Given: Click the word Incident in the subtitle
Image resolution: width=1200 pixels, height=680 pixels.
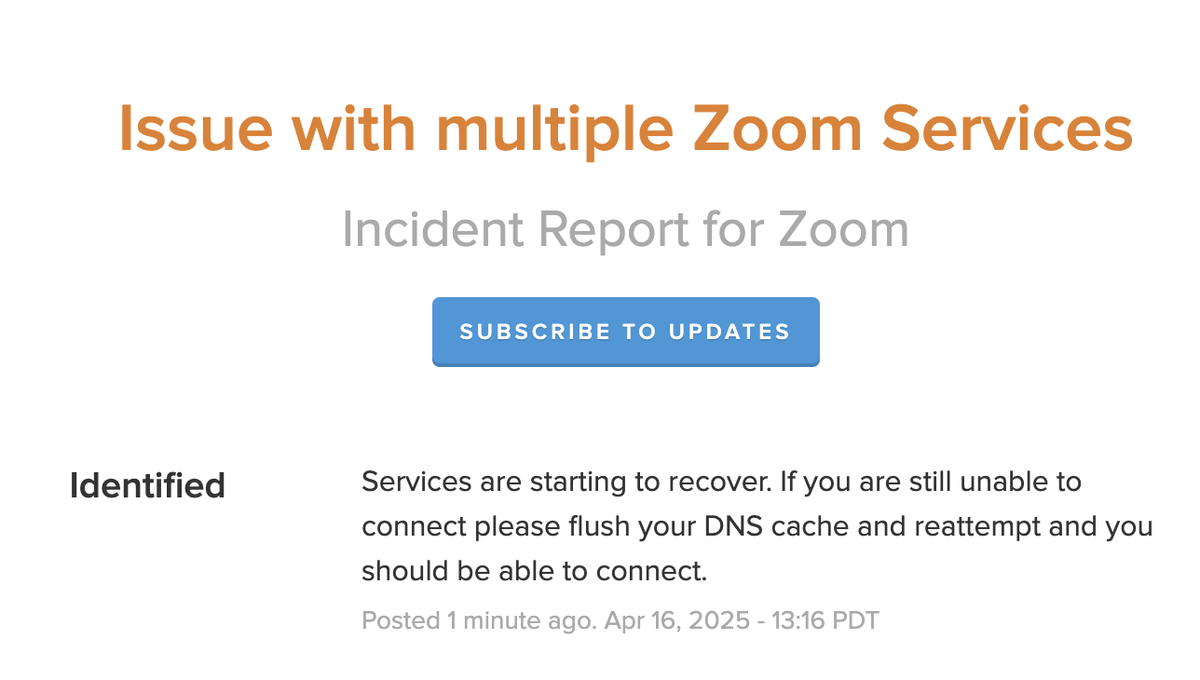Looking at the screenshot, I should (433, 230).
